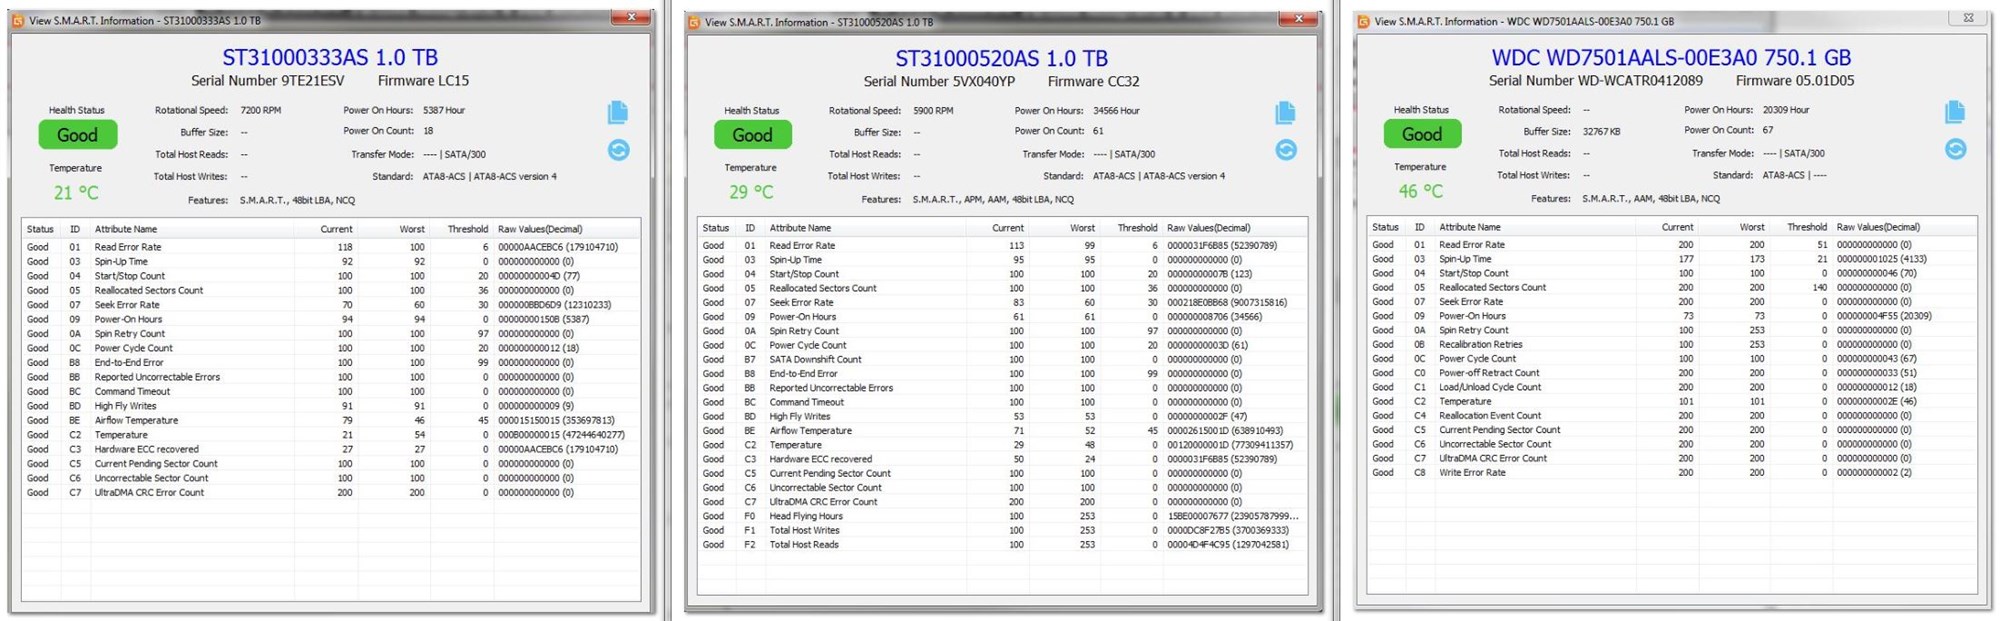Click the green Good health badge for ST31000333AS
Screen dimensions: 2000x621
[x=77, y=135]
